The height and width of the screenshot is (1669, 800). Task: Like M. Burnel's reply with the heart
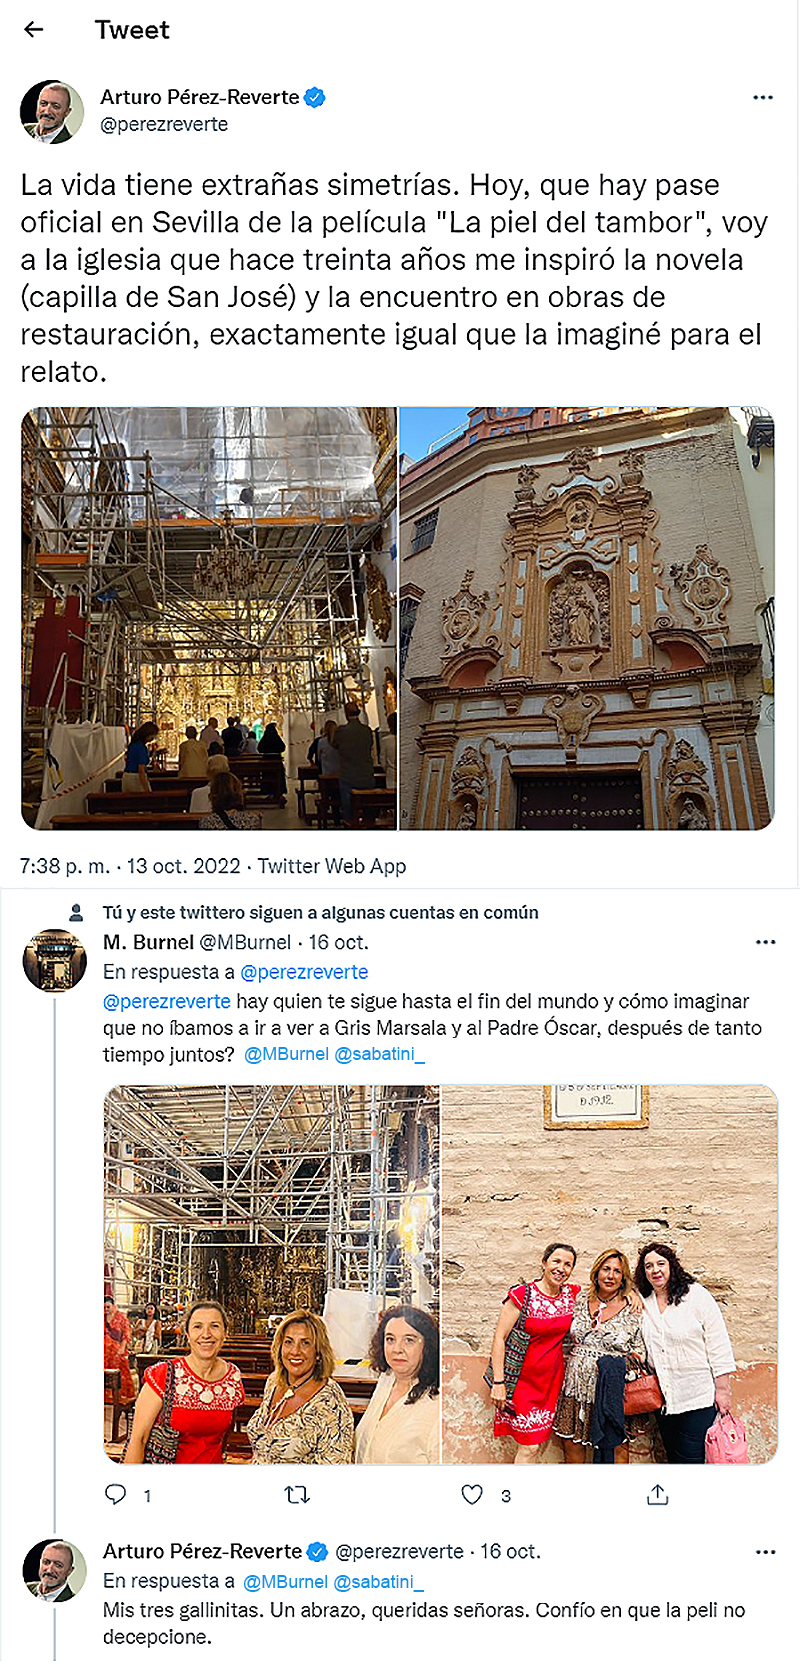pos(472,1494)
